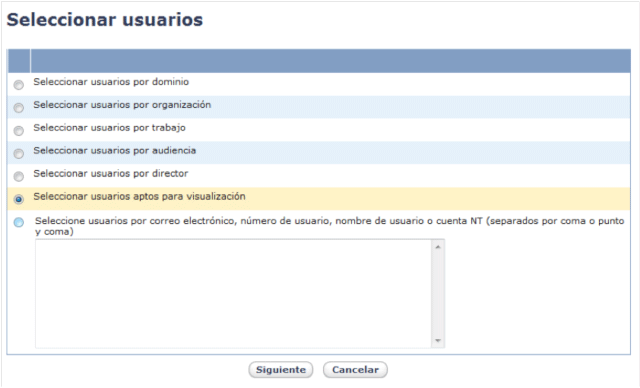Viewport: 640px width, 388px height.
Task: Click the text area scroll up arrow
Action: click(438, 247)
